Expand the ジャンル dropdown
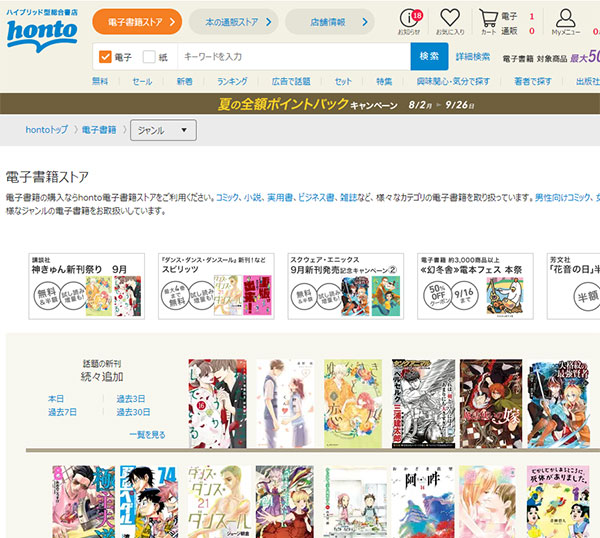This screenshot has width=600, height=538. [163, 130]
